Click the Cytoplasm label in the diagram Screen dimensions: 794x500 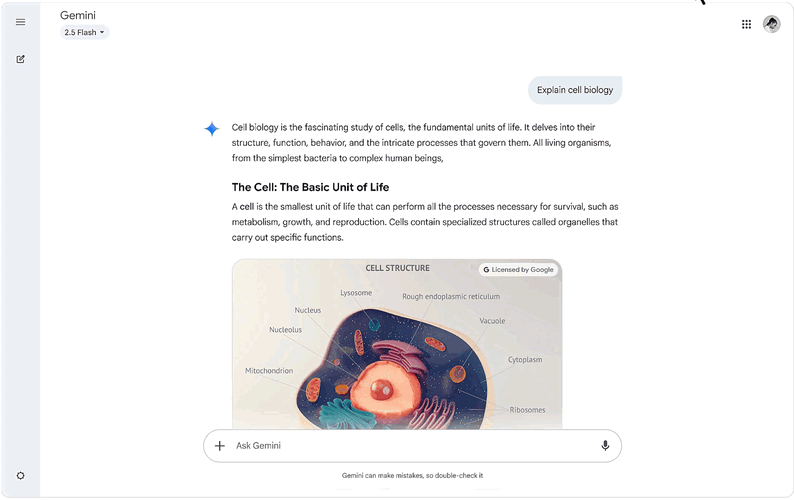(525, 359)
